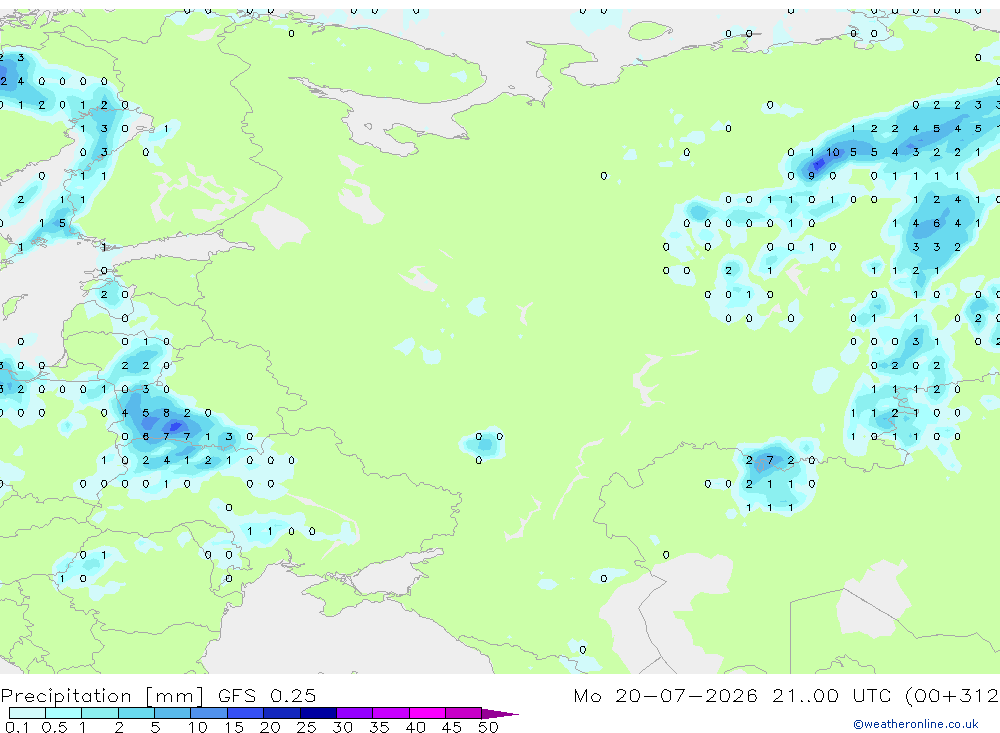This screenshot has height=733, width=1000.
Task: Click the "9" precipitation value on the map
Action: click(812, 176)
